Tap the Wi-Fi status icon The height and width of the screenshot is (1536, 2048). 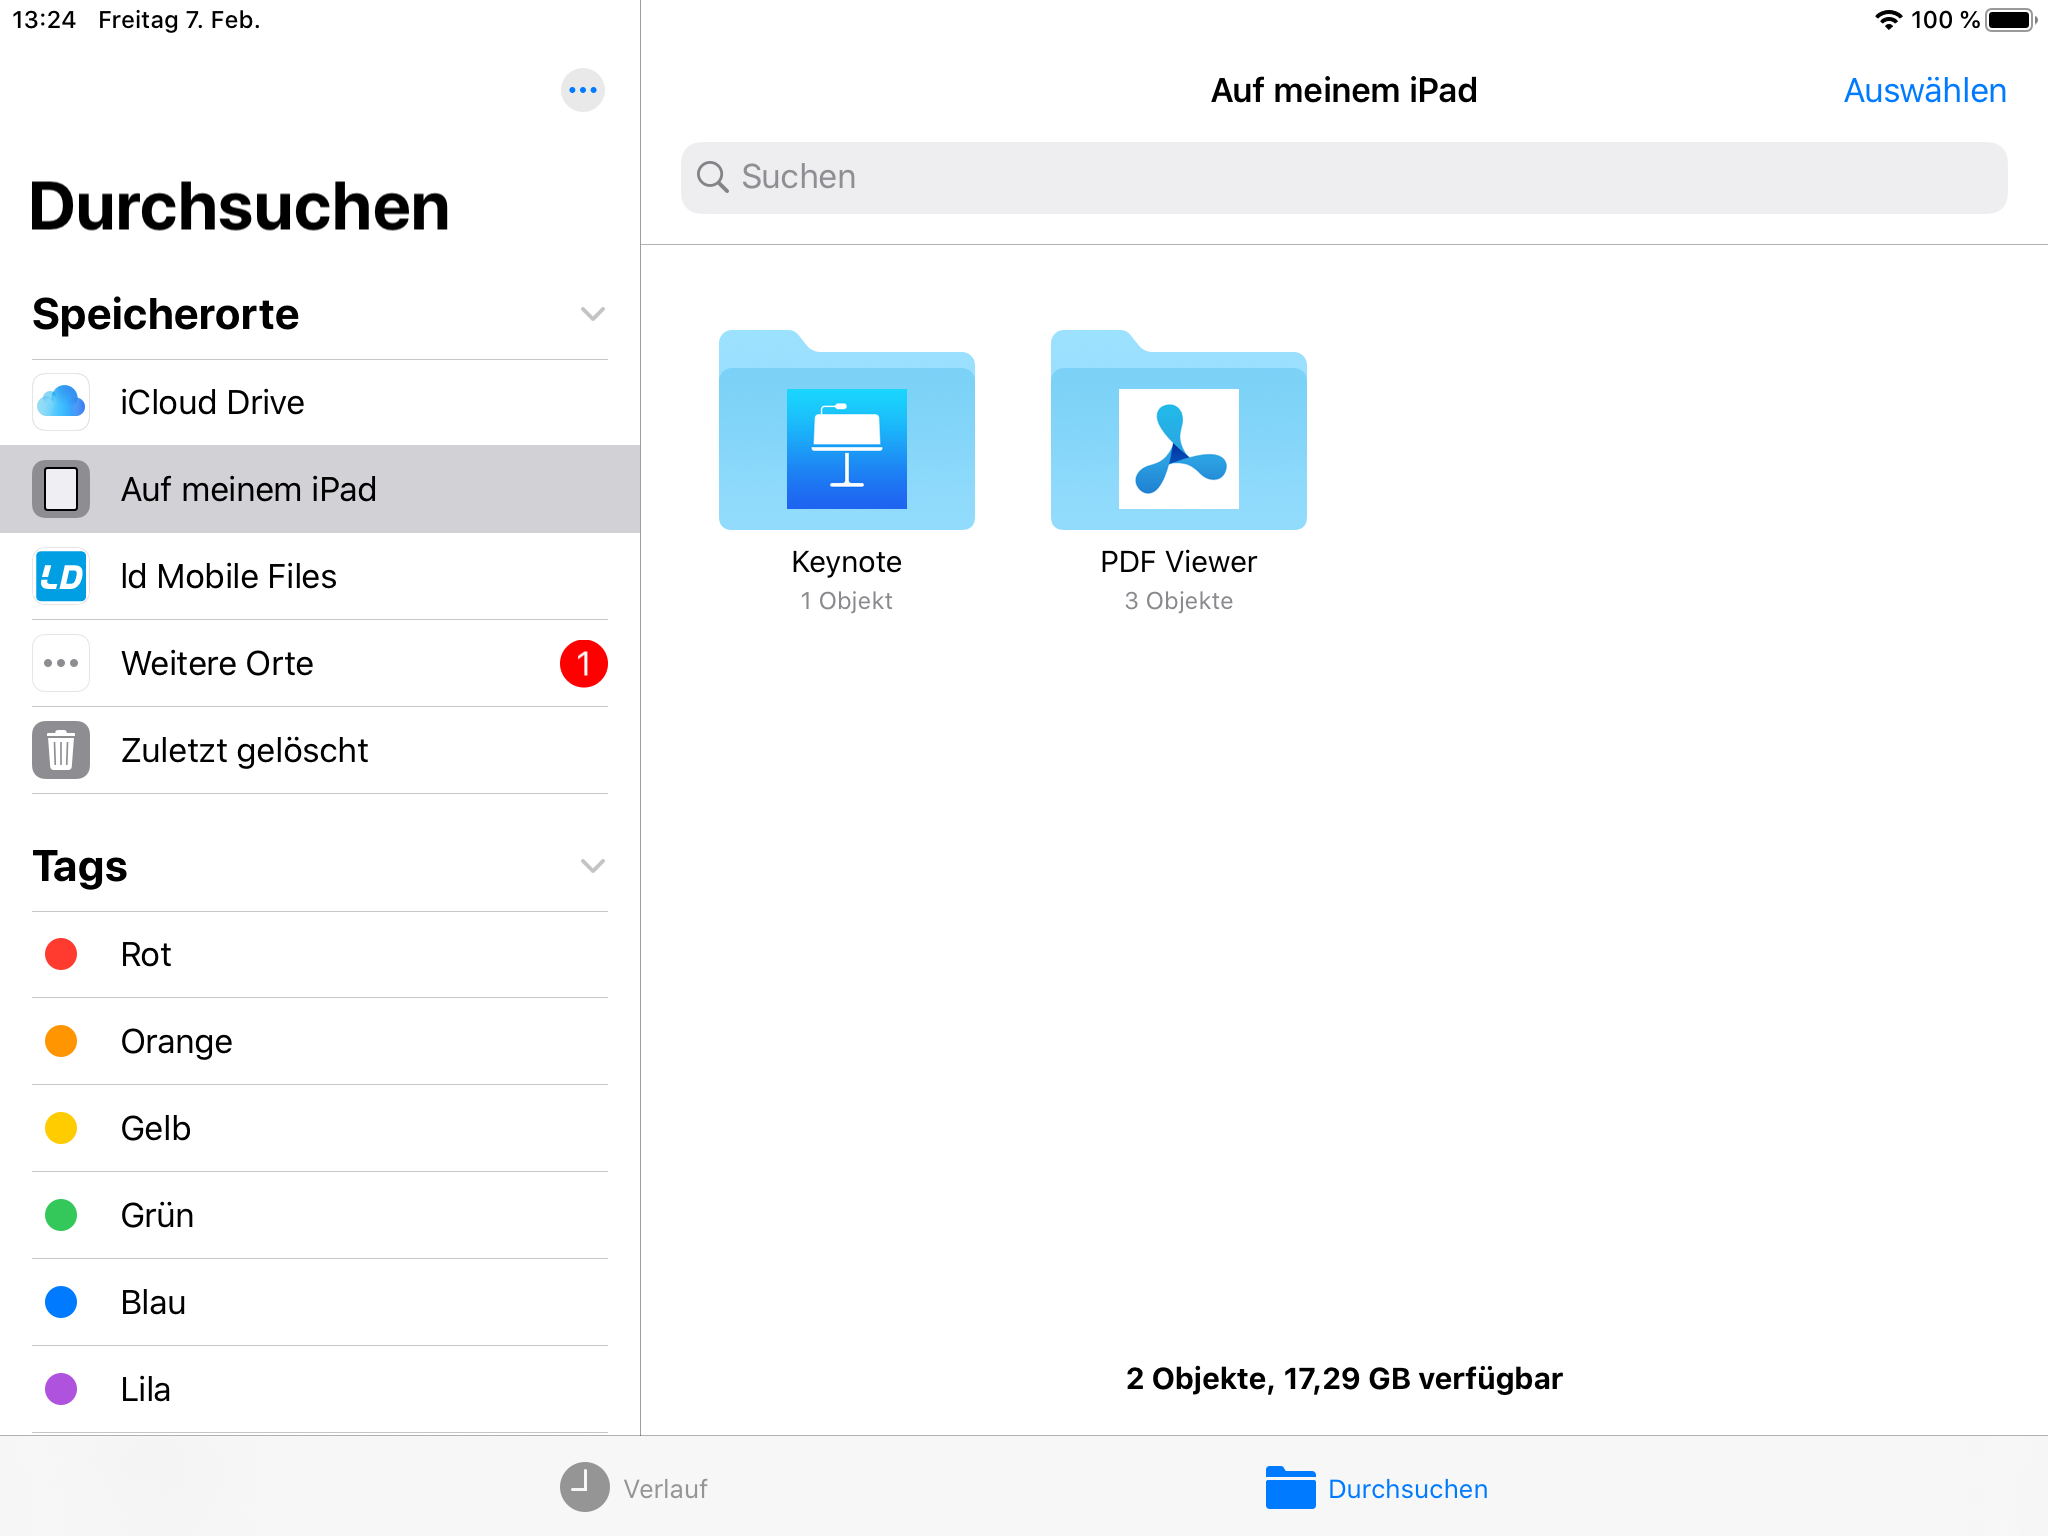coord(1888,20)
